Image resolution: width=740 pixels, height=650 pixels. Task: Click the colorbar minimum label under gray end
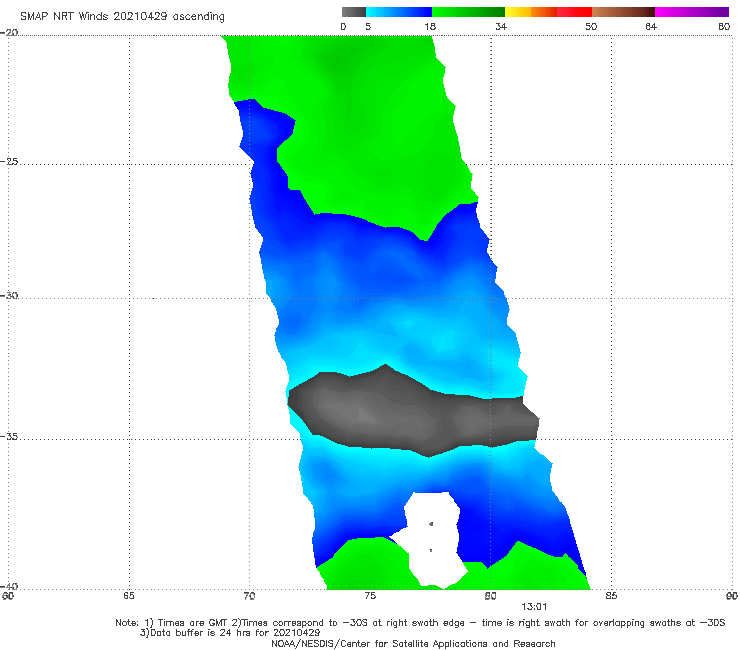tap(344, 27)
